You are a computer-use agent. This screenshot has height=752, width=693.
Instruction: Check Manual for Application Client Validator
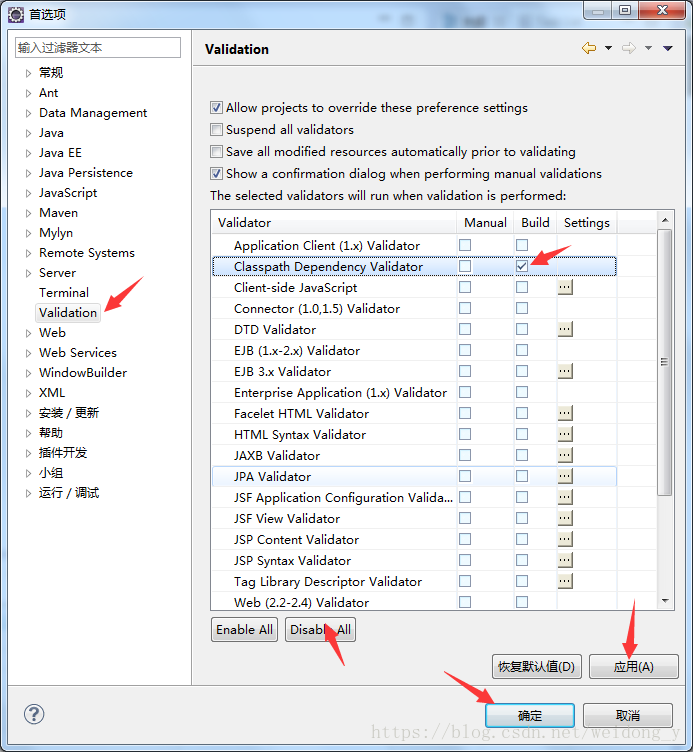[x=465, y=245]
